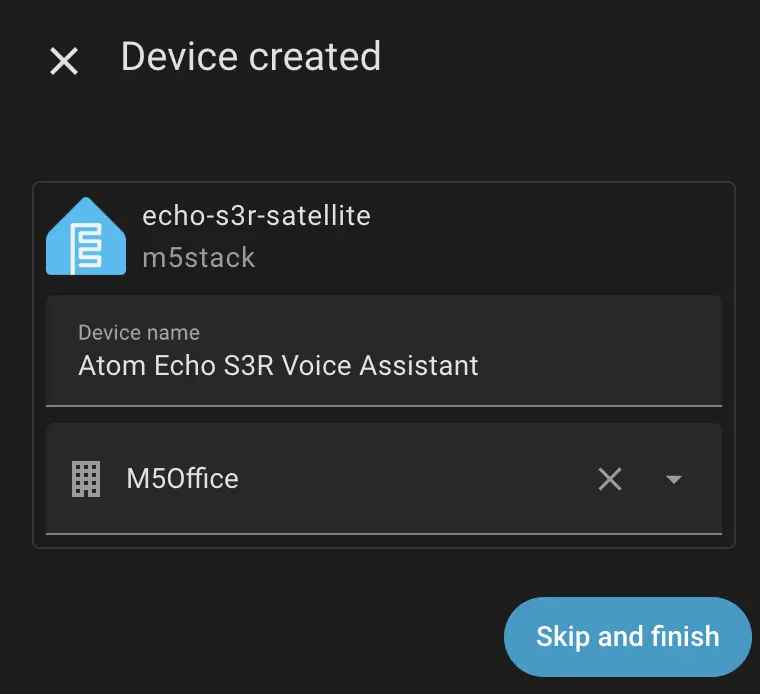The width and height of the screenshot is (760, 694).
Task: Click the Device created heading
Action: pyautogui.click(x=250, y=56)
